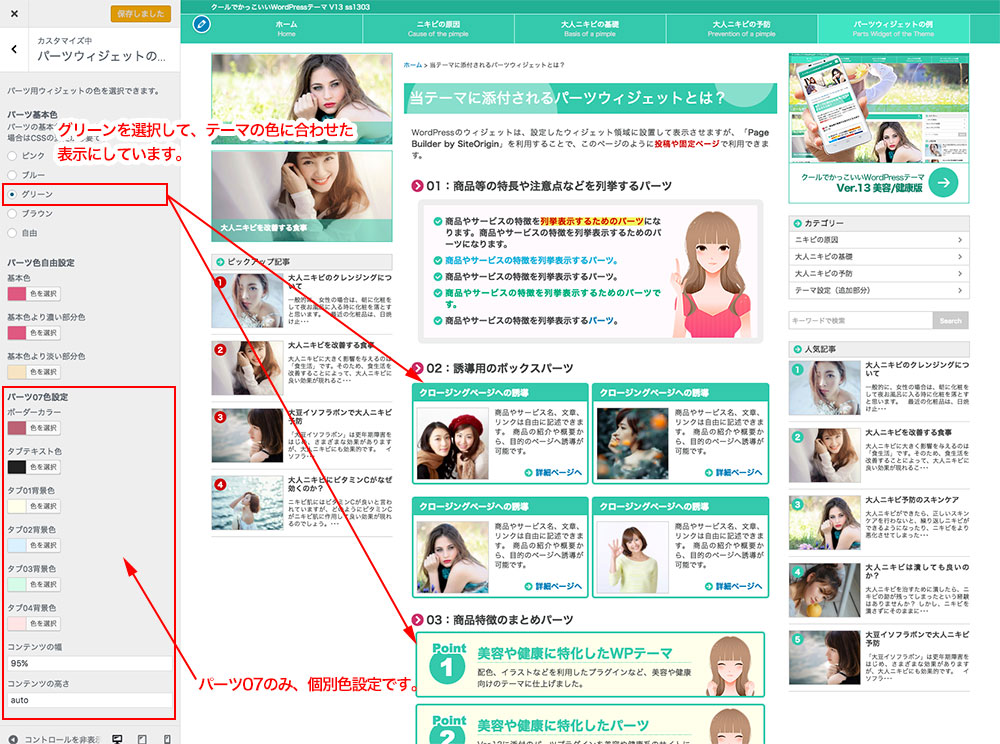This screenshot has width=1000, height=744.
Task: Click the 投稿や固定ページ red link
Action: (687, 144)
